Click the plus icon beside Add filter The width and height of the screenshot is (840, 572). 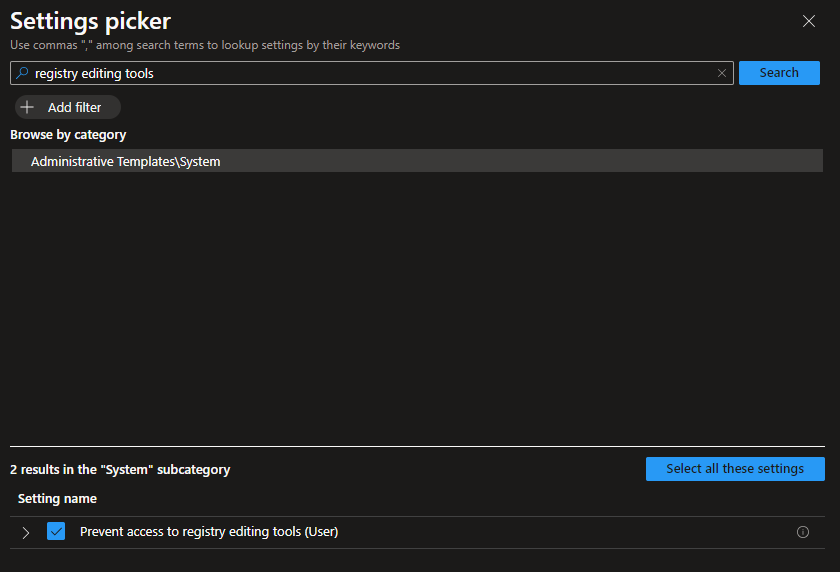pos(28,107)
